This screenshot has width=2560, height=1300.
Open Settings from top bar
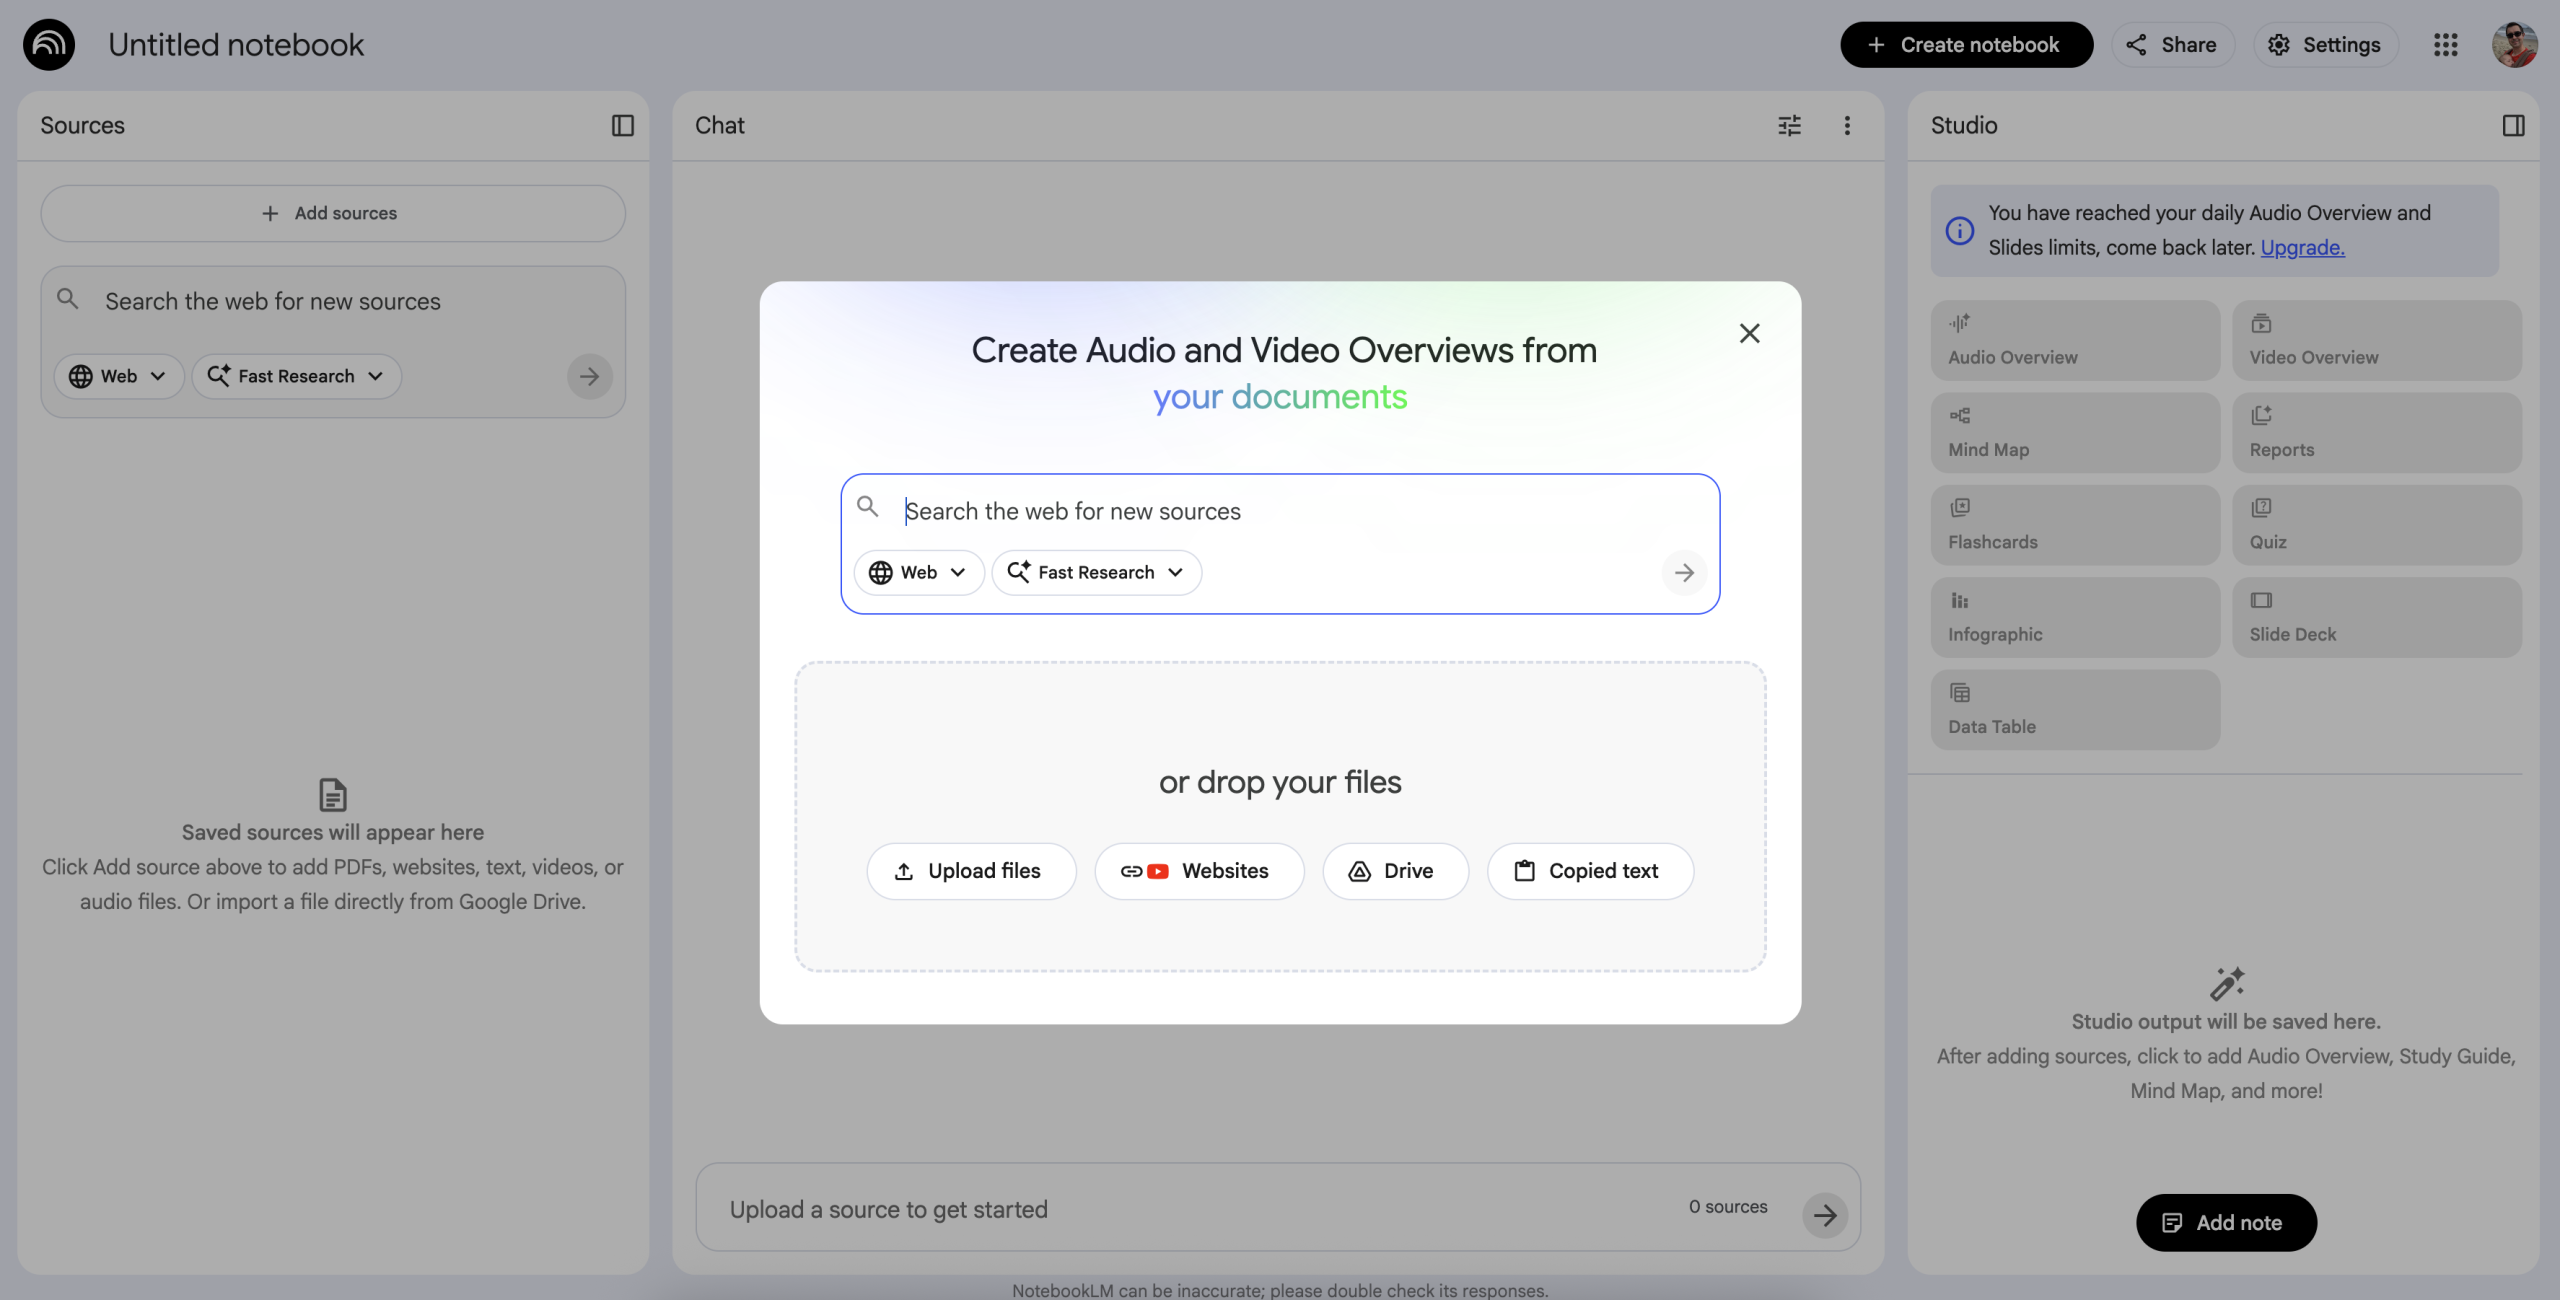tap(2325, 45)
